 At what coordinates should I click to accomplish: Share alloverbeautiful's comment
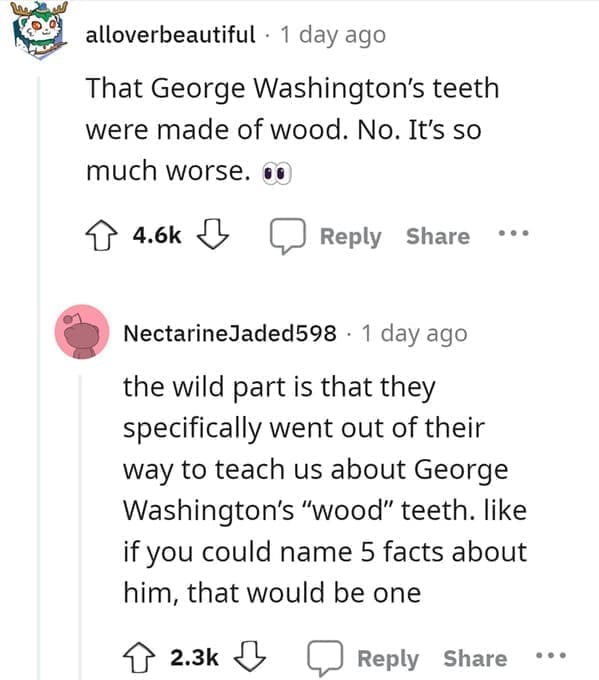pyautogui.click(x=438, y=236)
